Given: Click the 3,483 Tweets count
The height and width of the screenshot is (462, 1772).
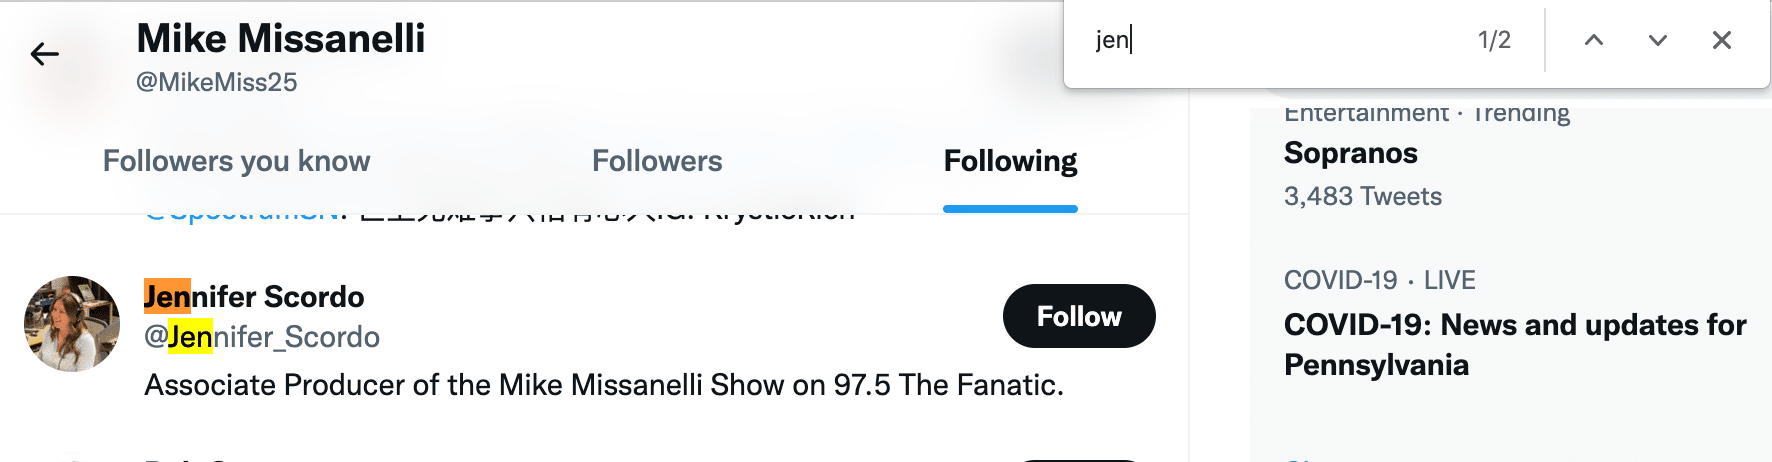Looking at the screenshot, I should pyautogui.click(x=1363, y=196).
